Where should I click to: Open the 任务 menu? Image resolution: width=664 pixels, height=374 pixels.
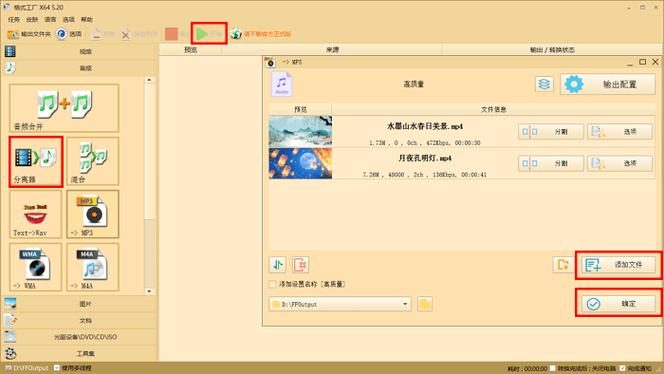click(x=14, y=19)
